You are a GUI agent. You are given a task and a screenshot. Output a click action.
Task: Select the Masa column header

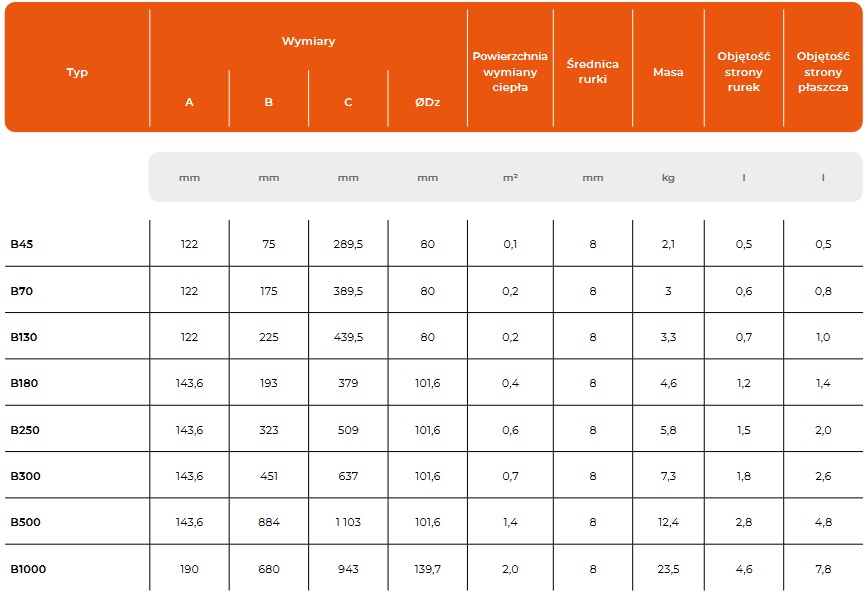point(668,72)
